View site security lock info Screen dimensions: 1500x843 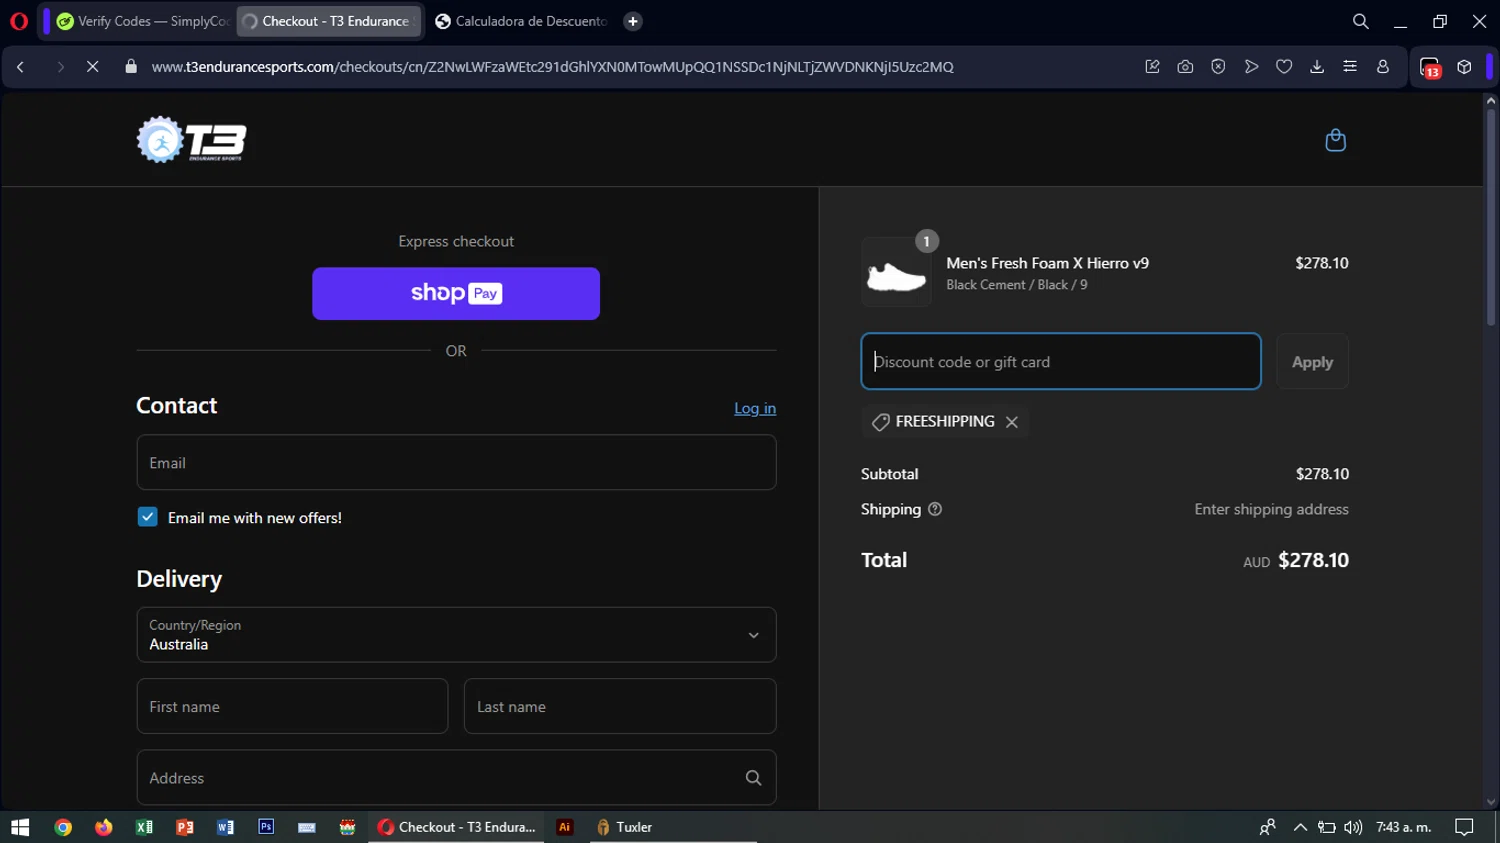[131, 67]
